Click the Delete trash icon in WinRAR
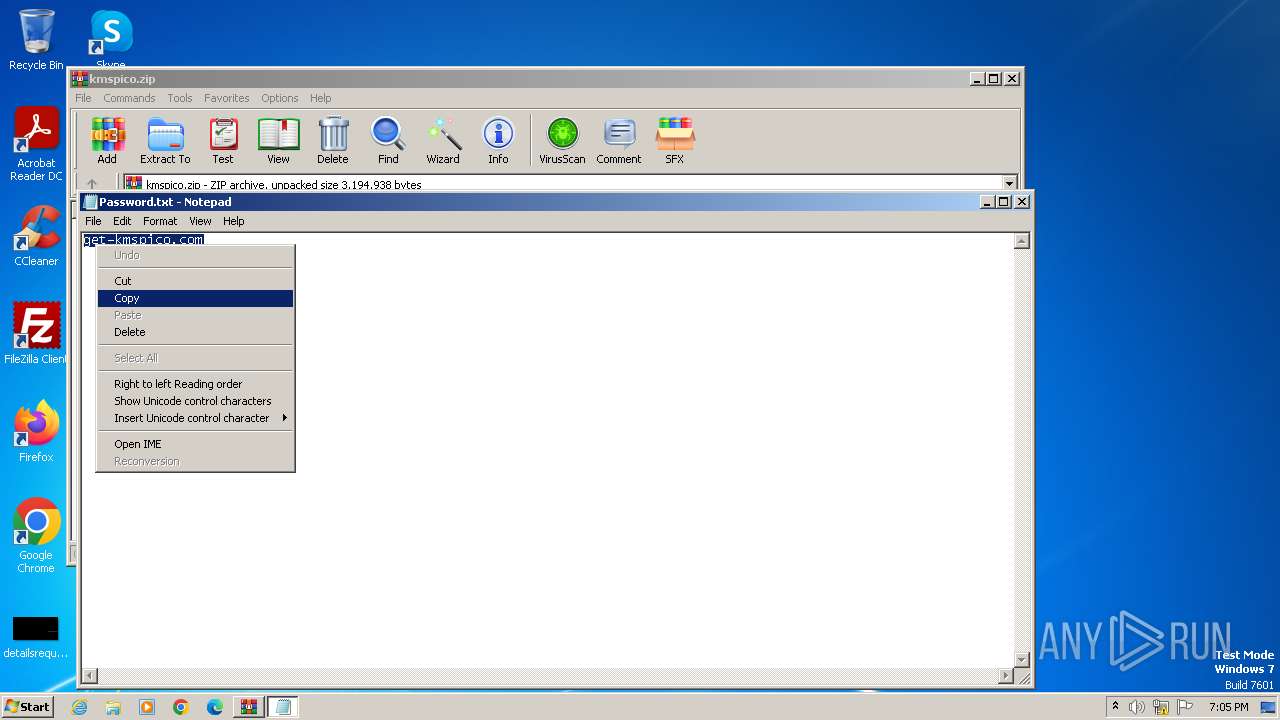Viewport: 1280px width, 720px height. click(x=333, y=140)
